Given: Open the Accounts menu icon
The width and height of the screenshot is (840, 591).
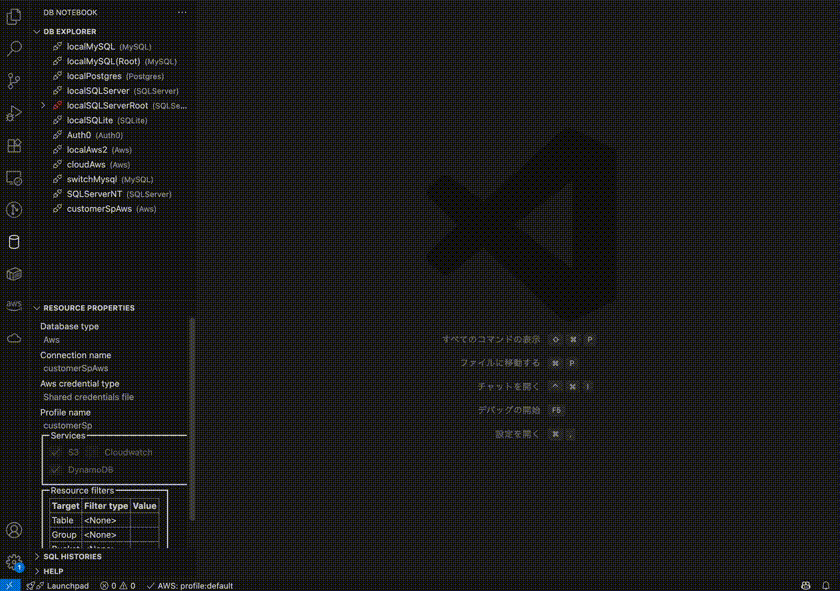Looking at the screenshot, I should (14, 530).
